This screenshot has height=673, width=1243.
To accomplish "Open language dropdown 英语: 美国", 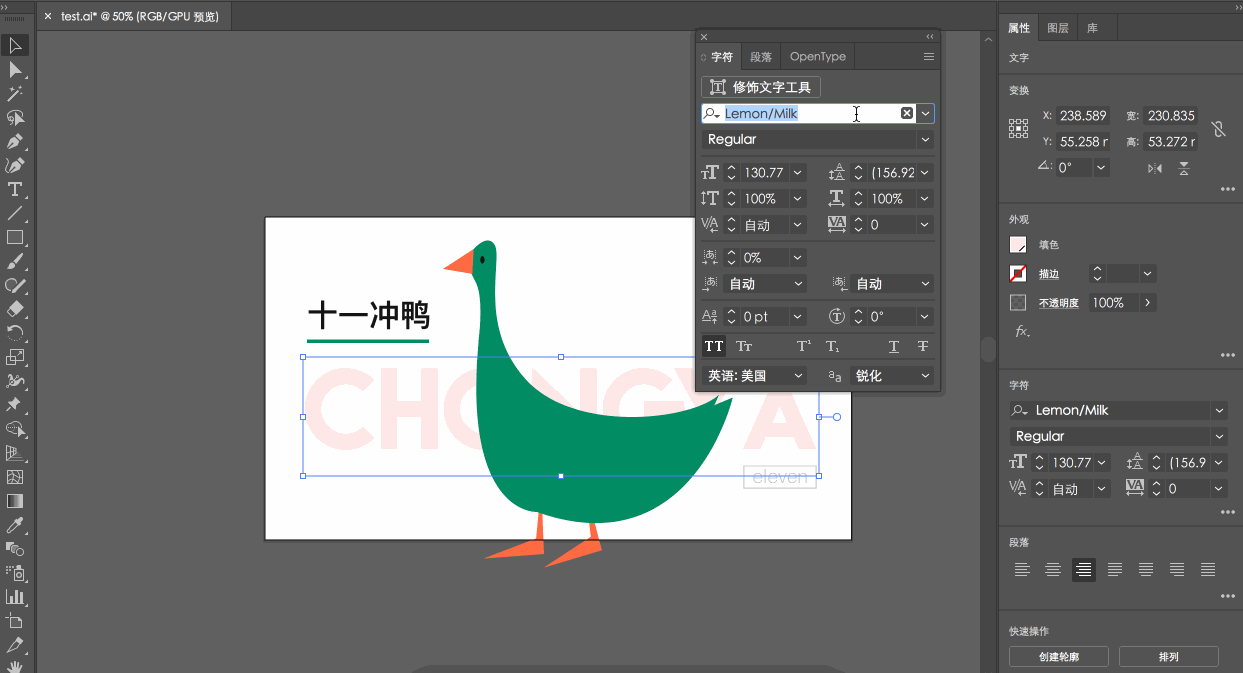I will (799, 376).
